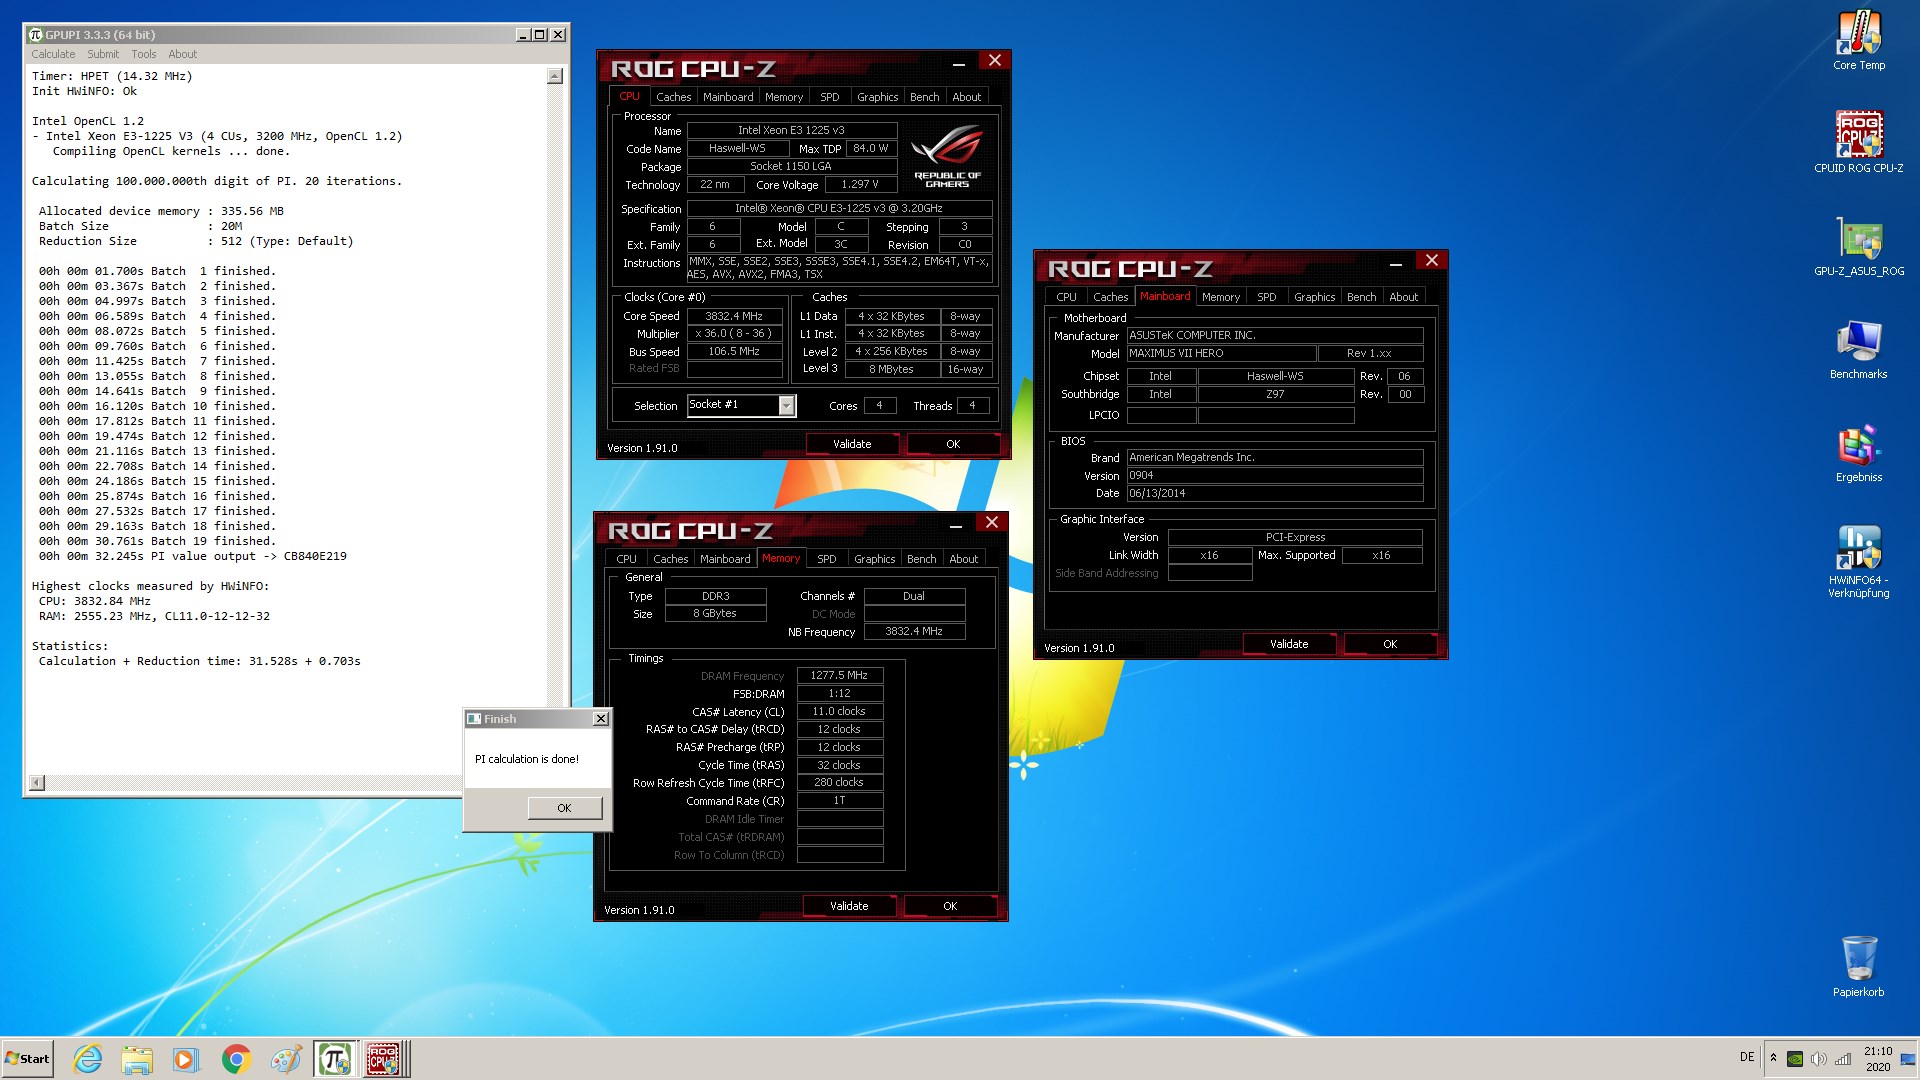Open Memory tab in top CPU-Z window
The width and height of the screenshot is (1920, 1080).
tap(784, 97)
